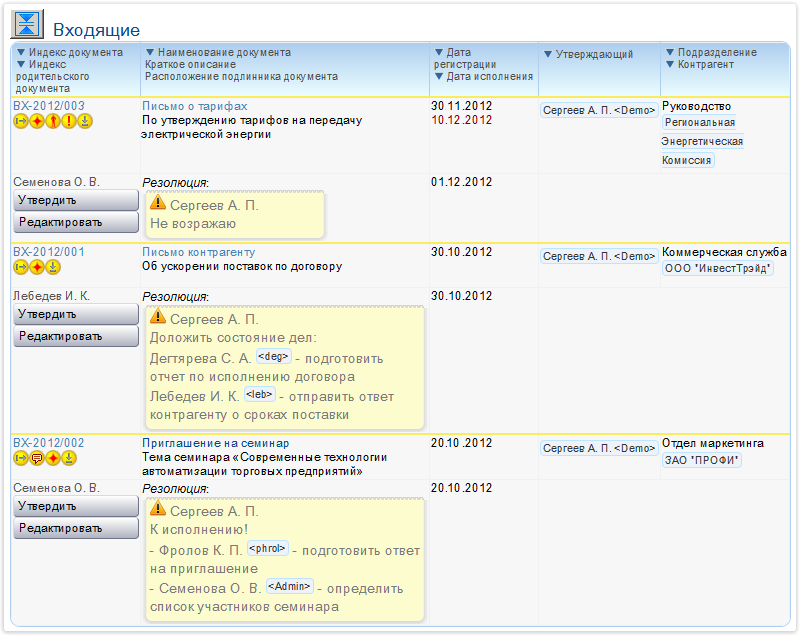This screenshot has width=800, height=636.
Task: Sort by Наименование документа column
Action: tap(150, 52)
